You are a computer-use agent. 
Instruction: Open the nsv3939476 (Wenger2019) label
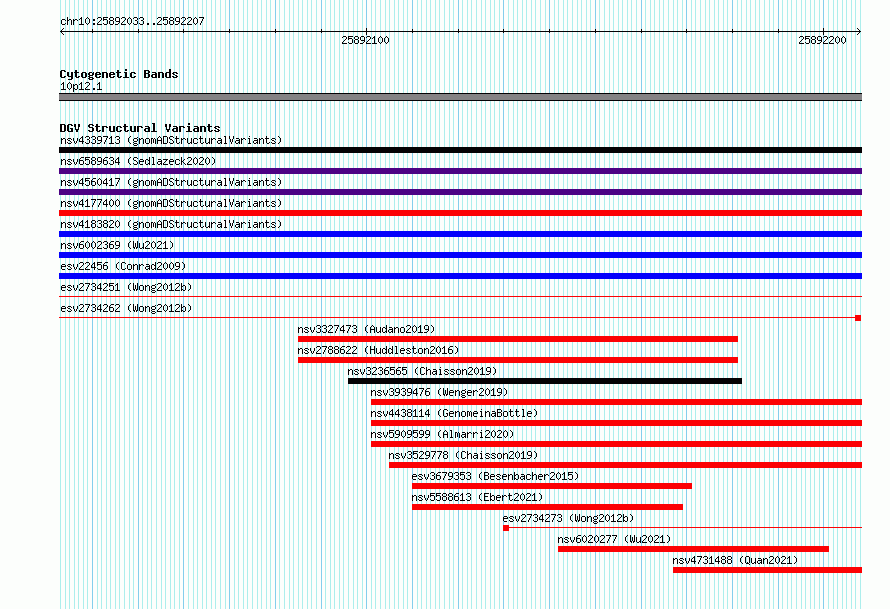(x=439, y=392)
